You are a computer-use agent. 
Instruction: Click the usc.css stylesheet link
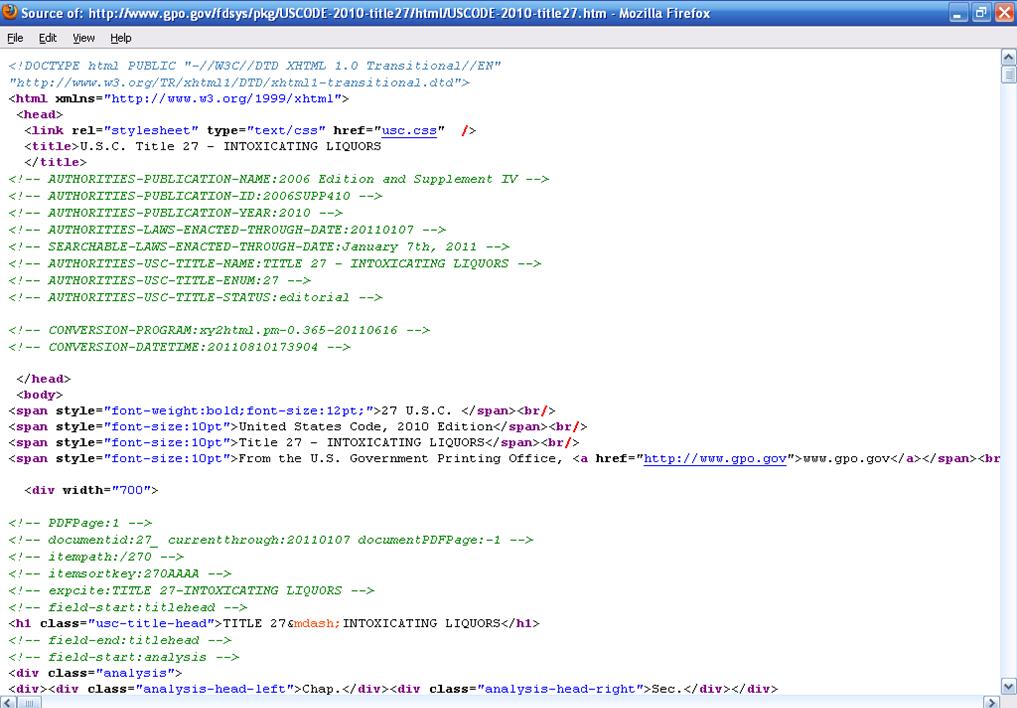pos(409,130)
